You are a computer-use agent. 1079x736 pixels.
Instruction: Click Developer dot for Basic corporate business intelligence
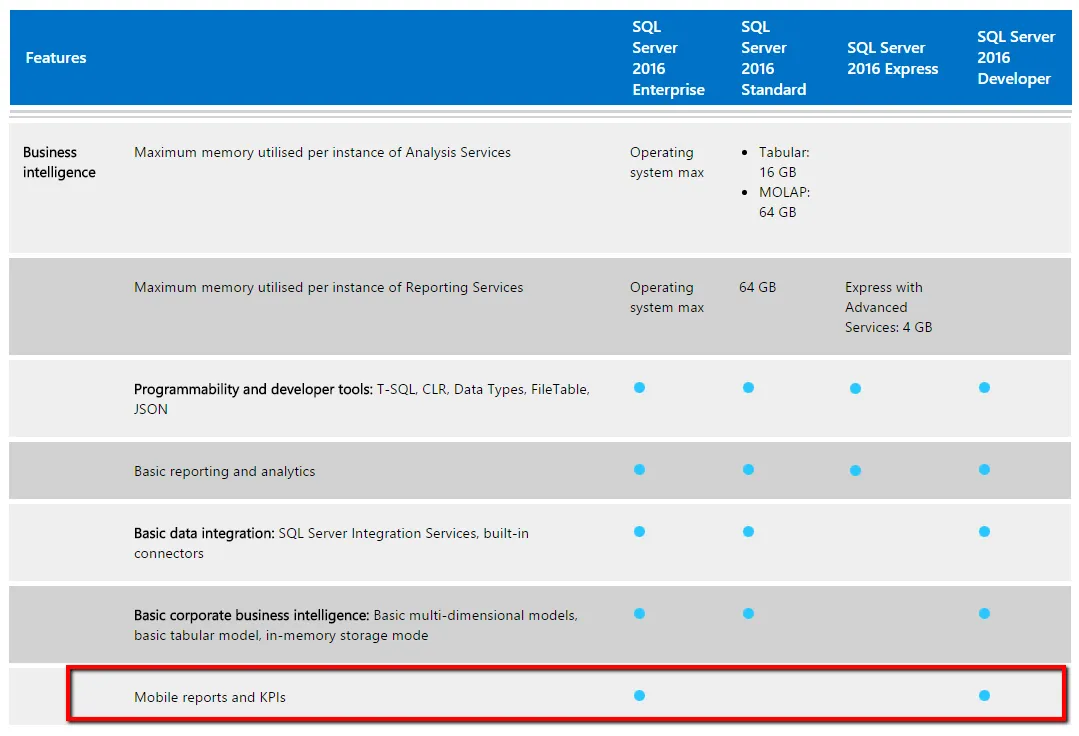coord(984,614)
